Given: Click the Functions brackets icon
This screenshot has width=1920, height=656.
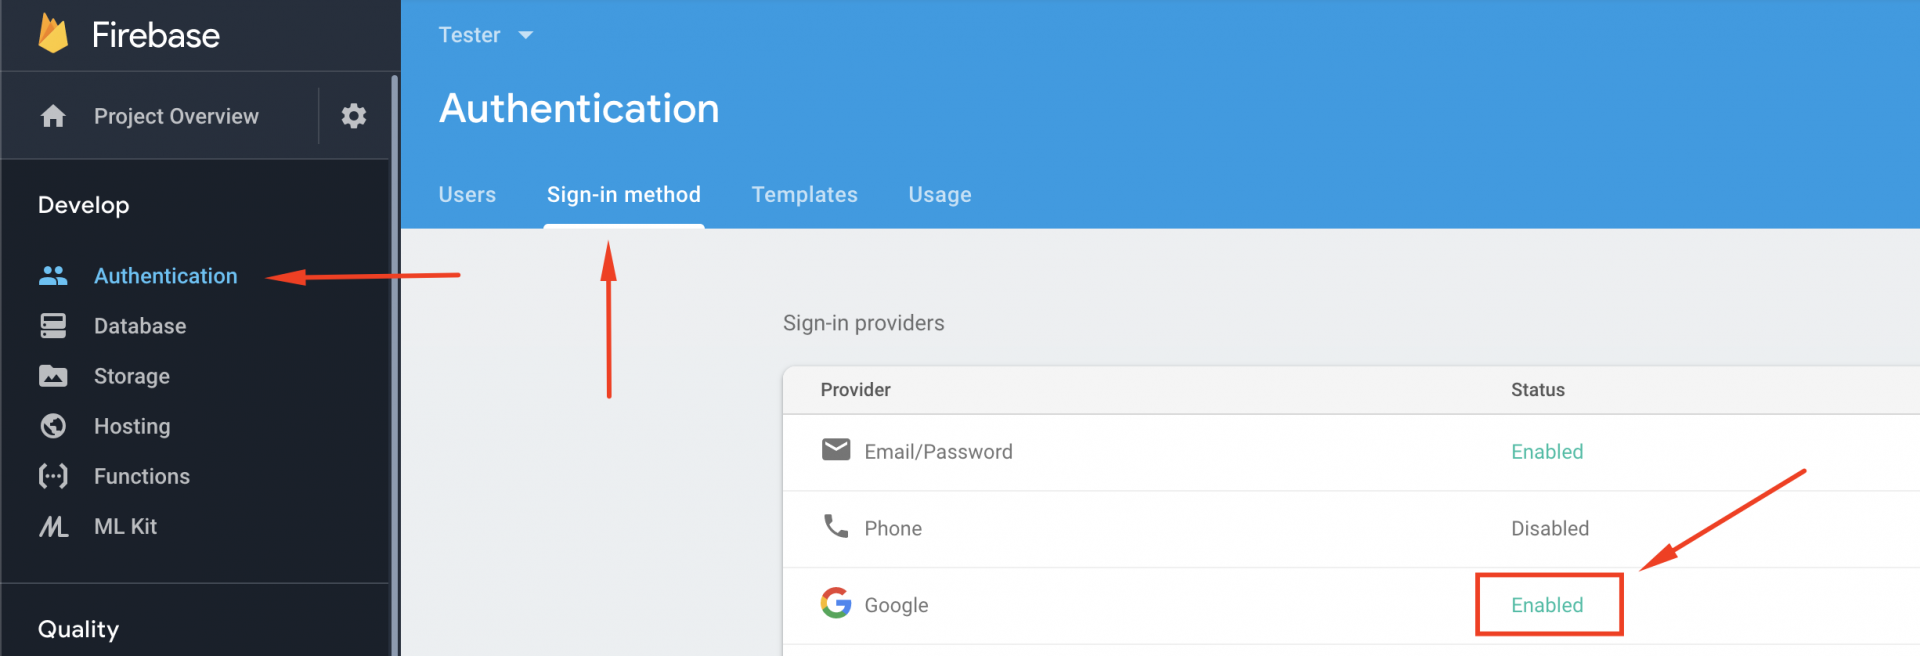Looking at the screenshot, I should (53, 476).
